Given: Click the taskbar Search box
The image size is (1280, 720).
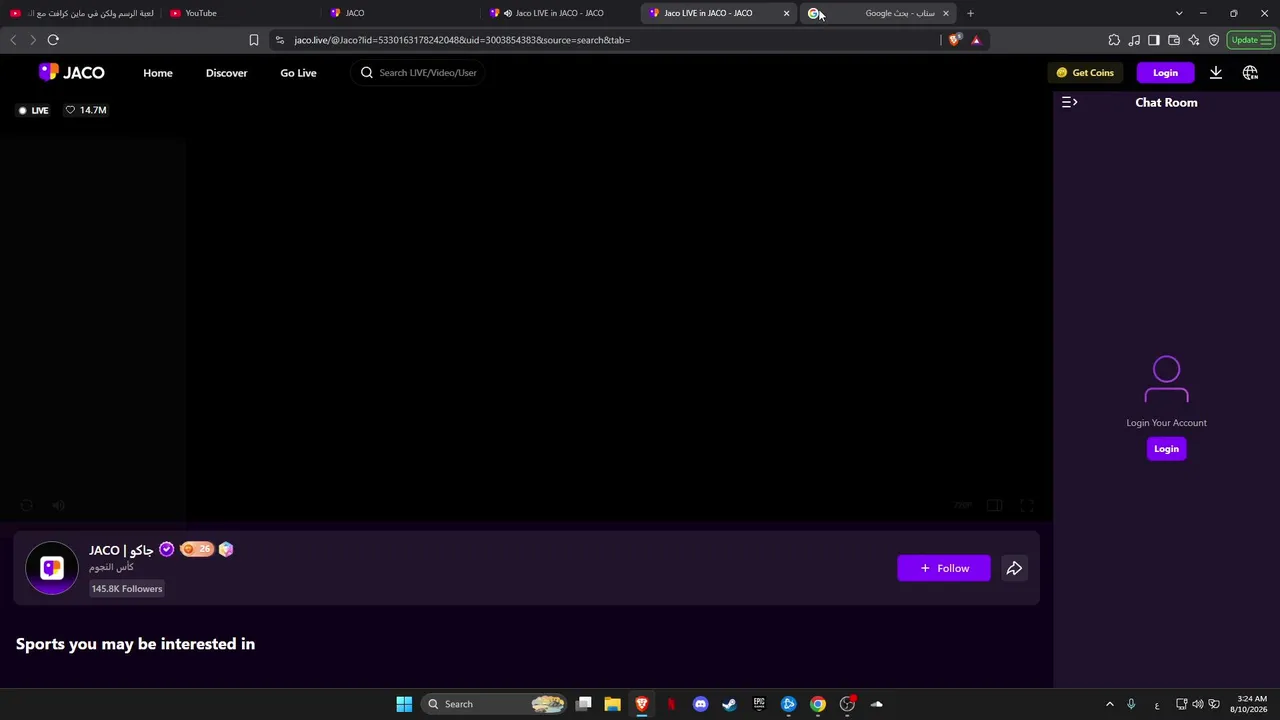Looking at the screenshot, I should pyautogui.click(x=494, y=704).
